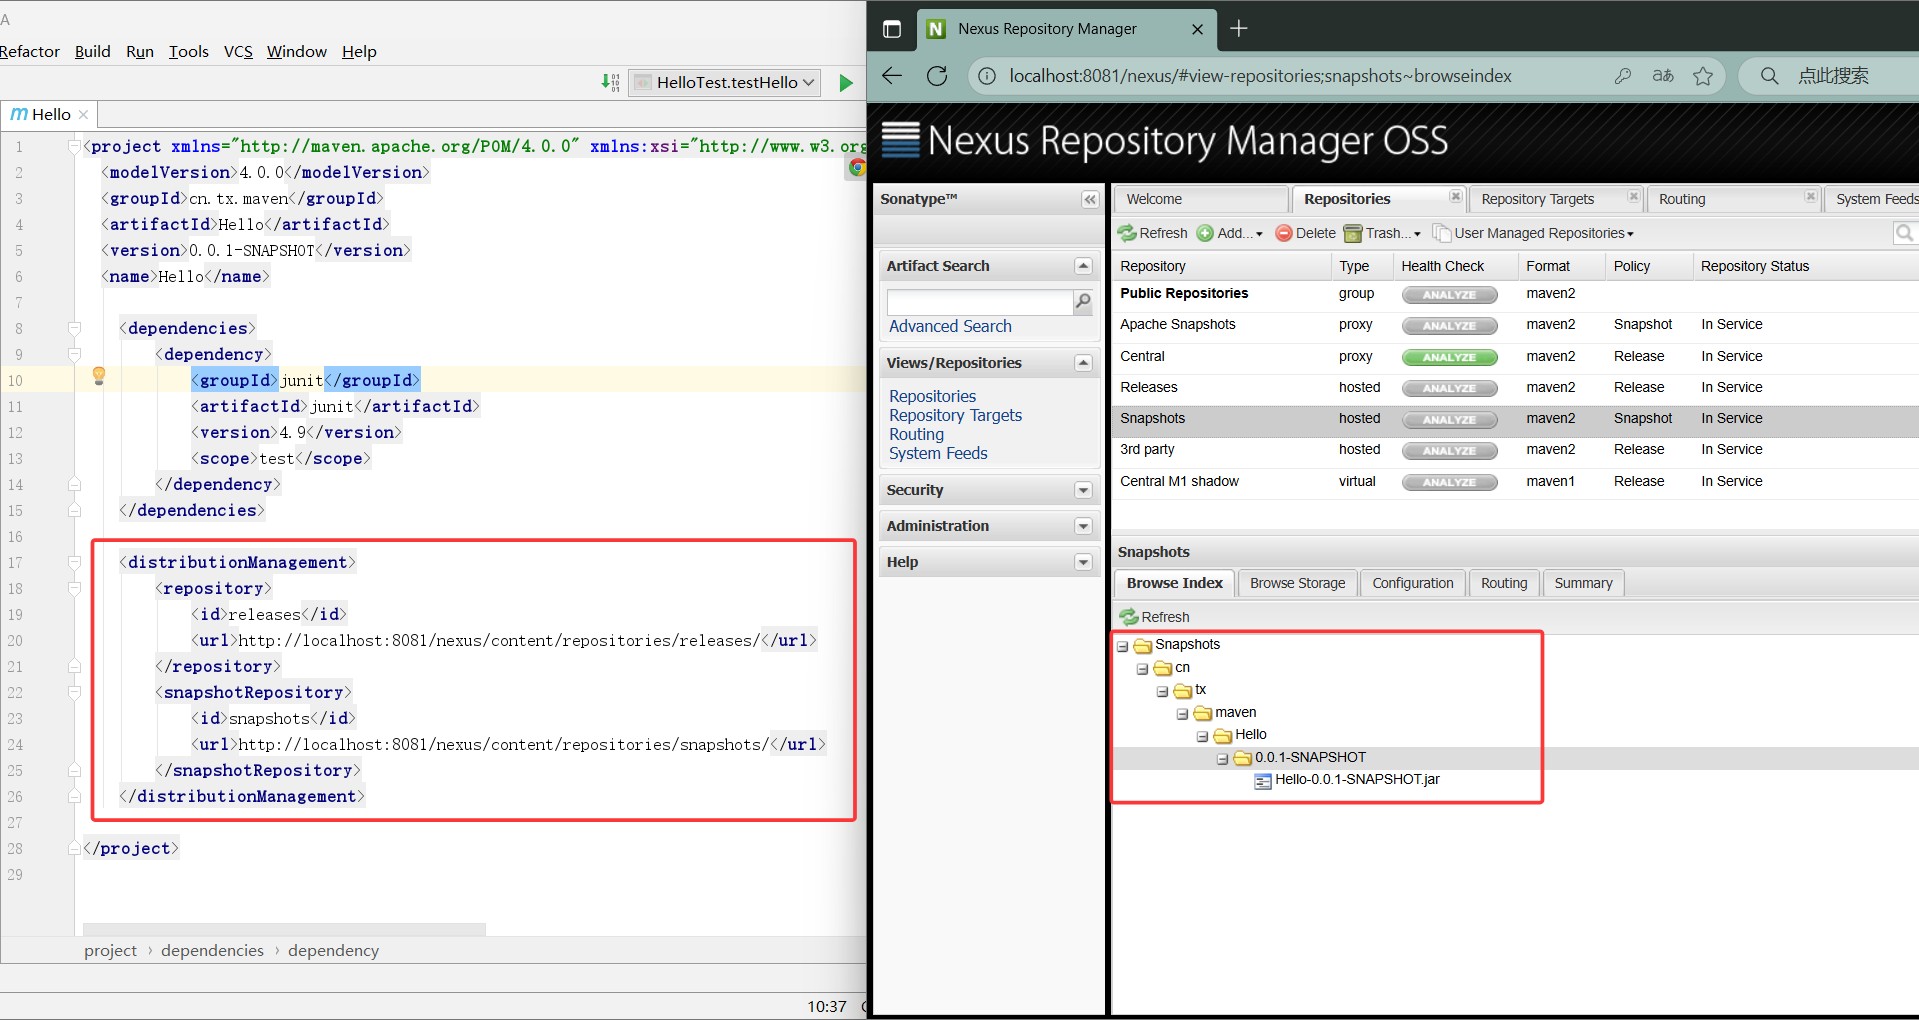Collapse the Sonatype side panel
1919x1020 pixels.
click(1090, 200)
